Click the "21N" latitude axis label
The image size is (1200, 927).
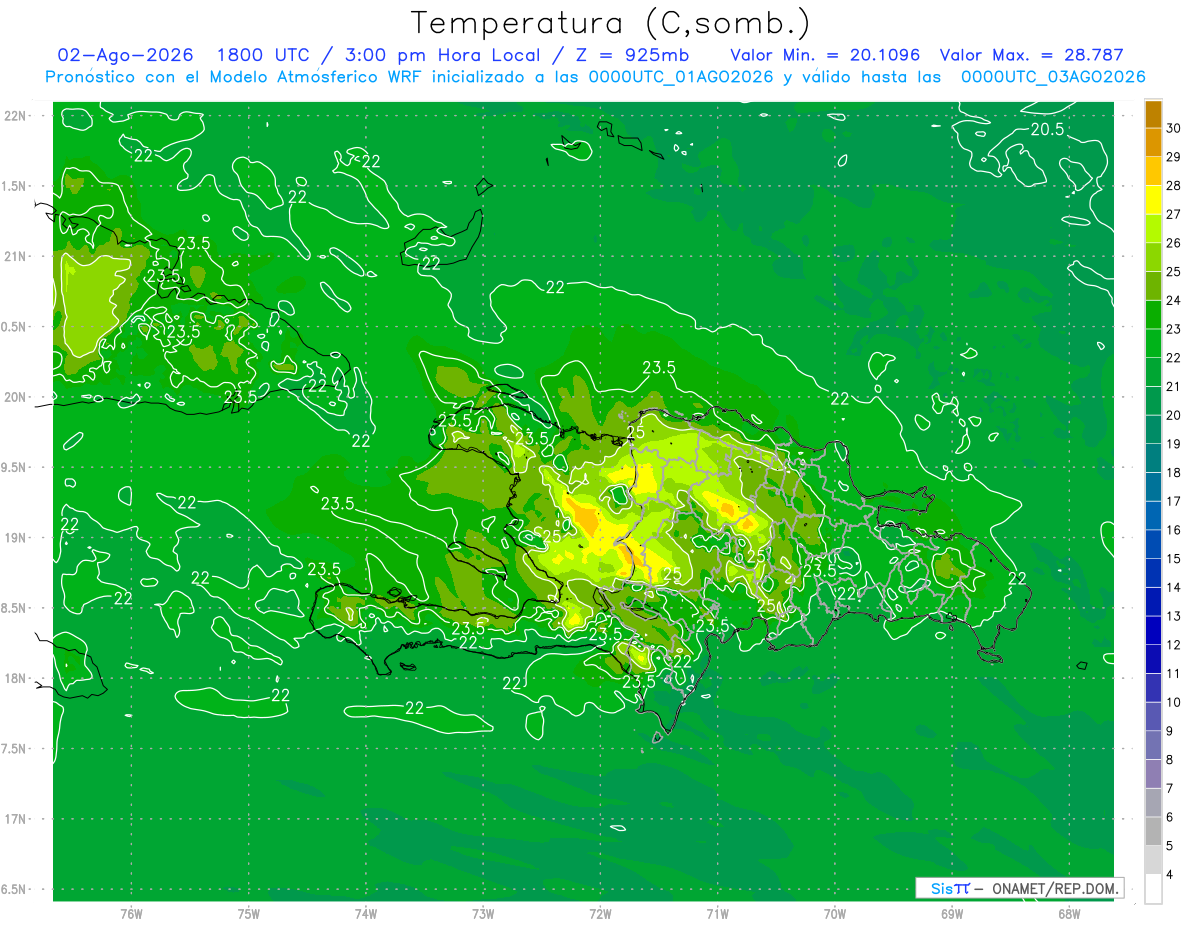pyautogui.click(x=16, y=256)
